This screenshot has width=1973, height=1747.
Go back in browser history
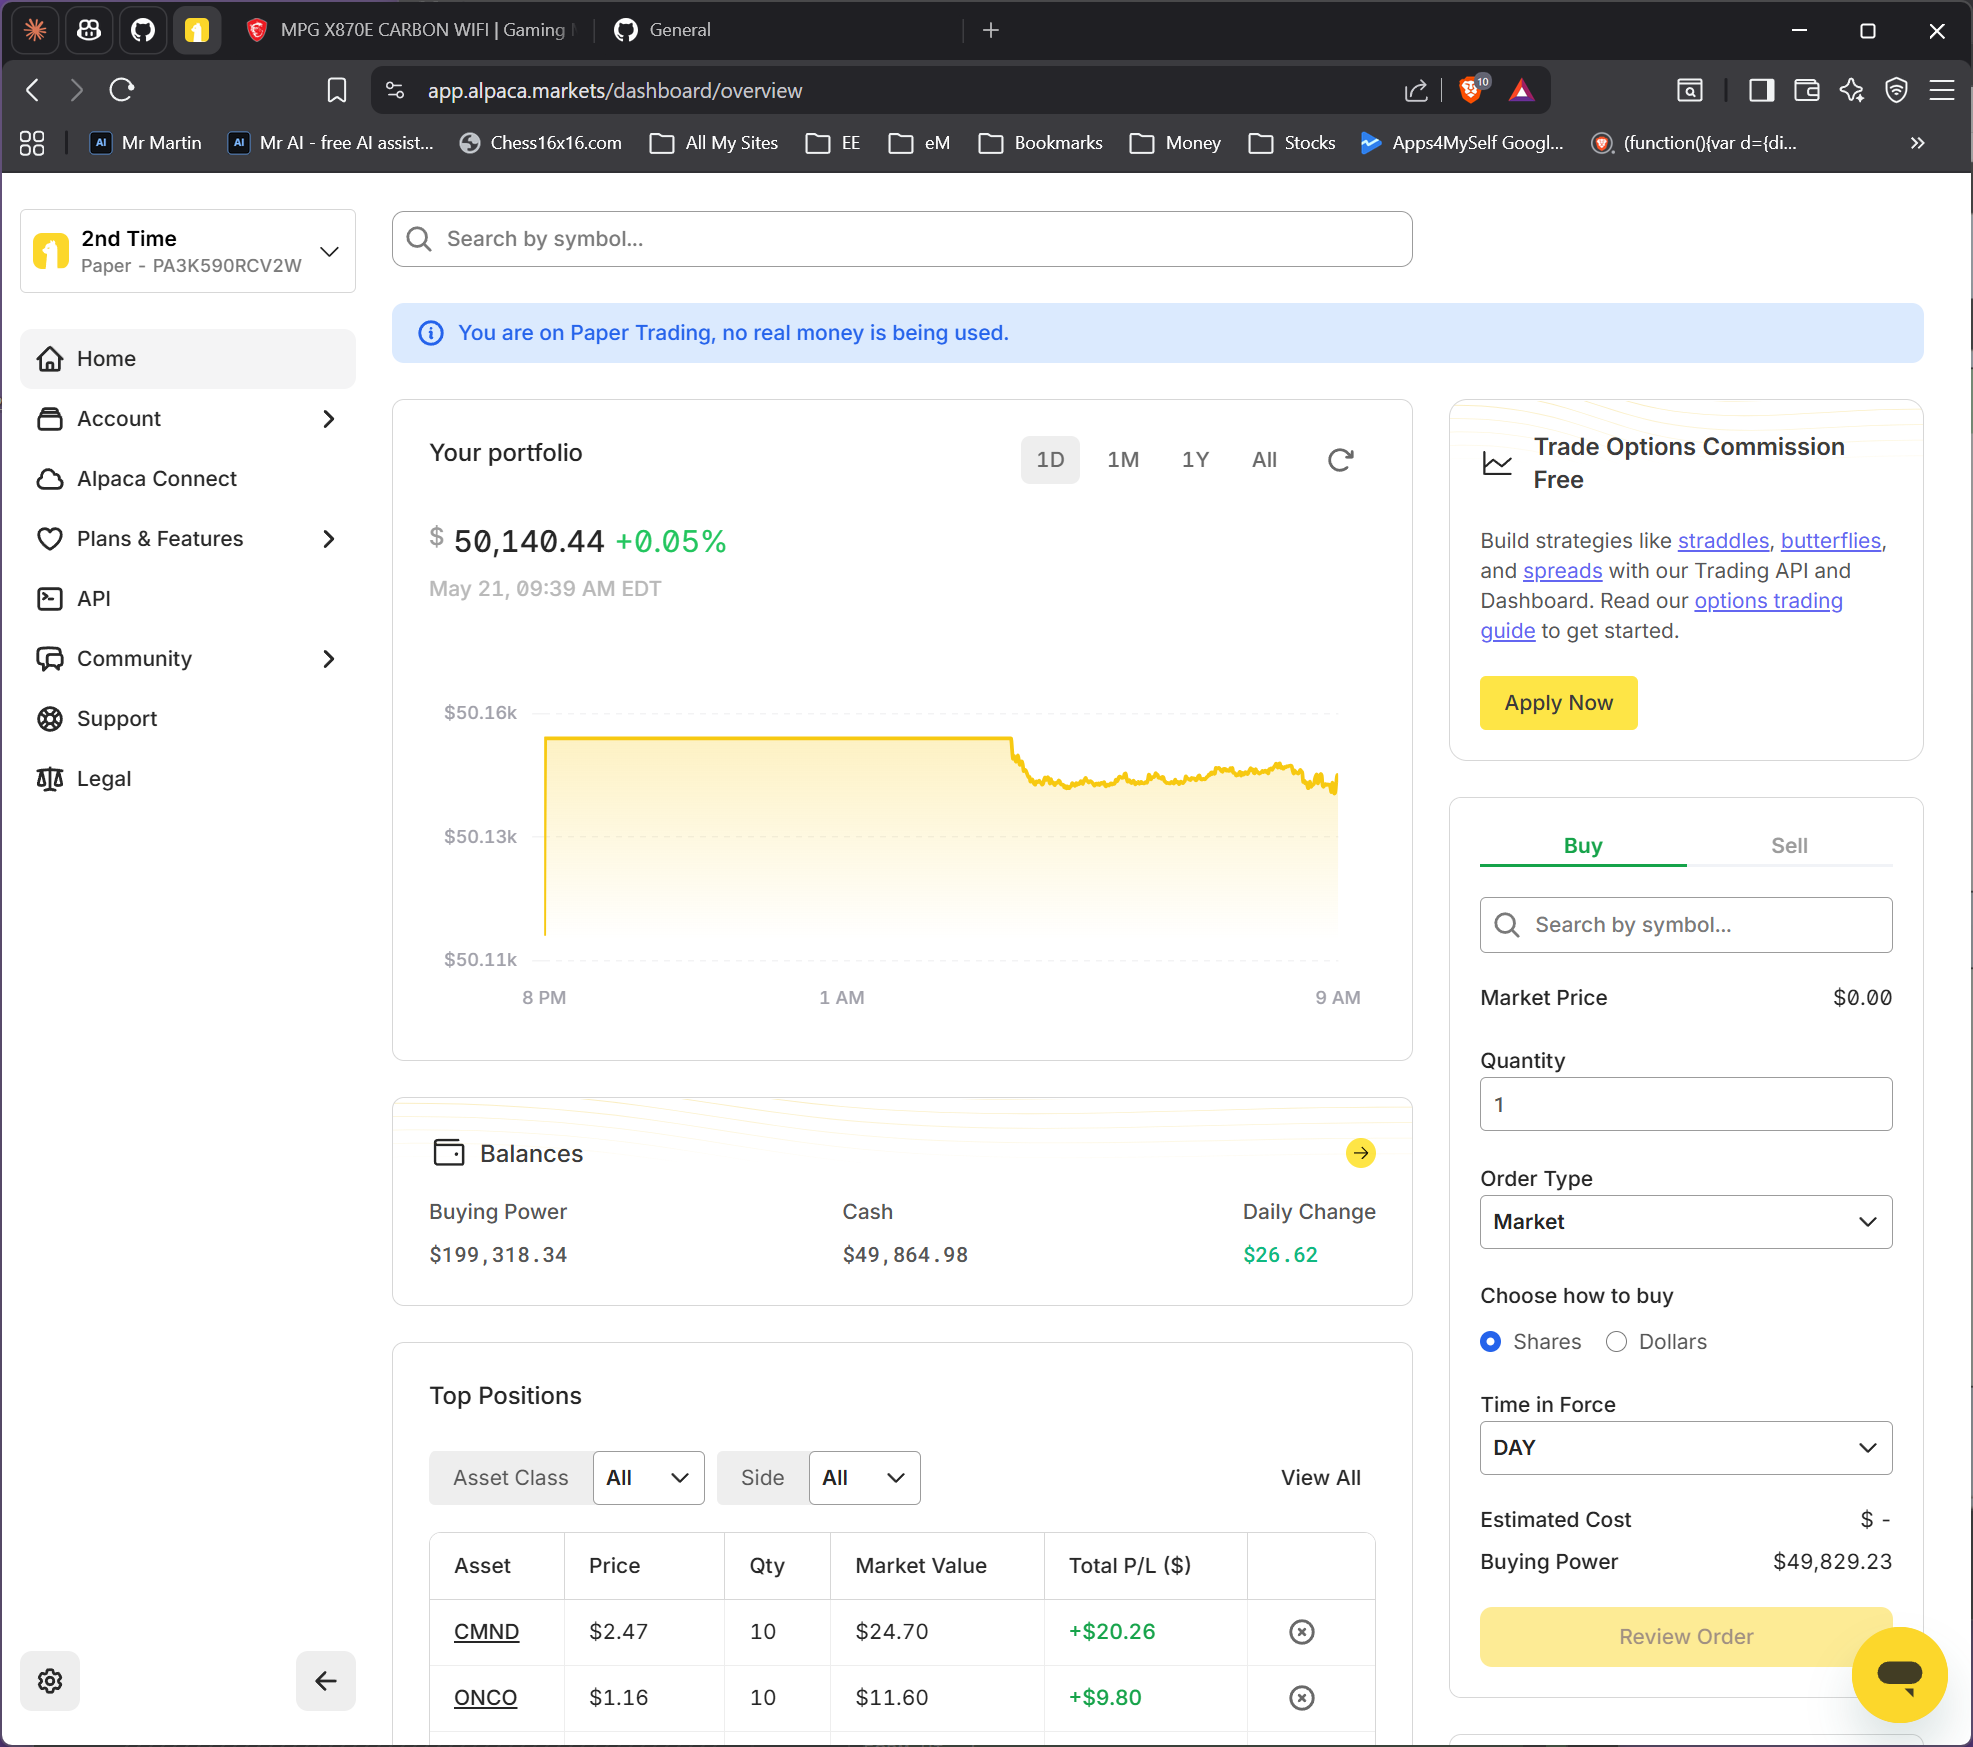33,91
